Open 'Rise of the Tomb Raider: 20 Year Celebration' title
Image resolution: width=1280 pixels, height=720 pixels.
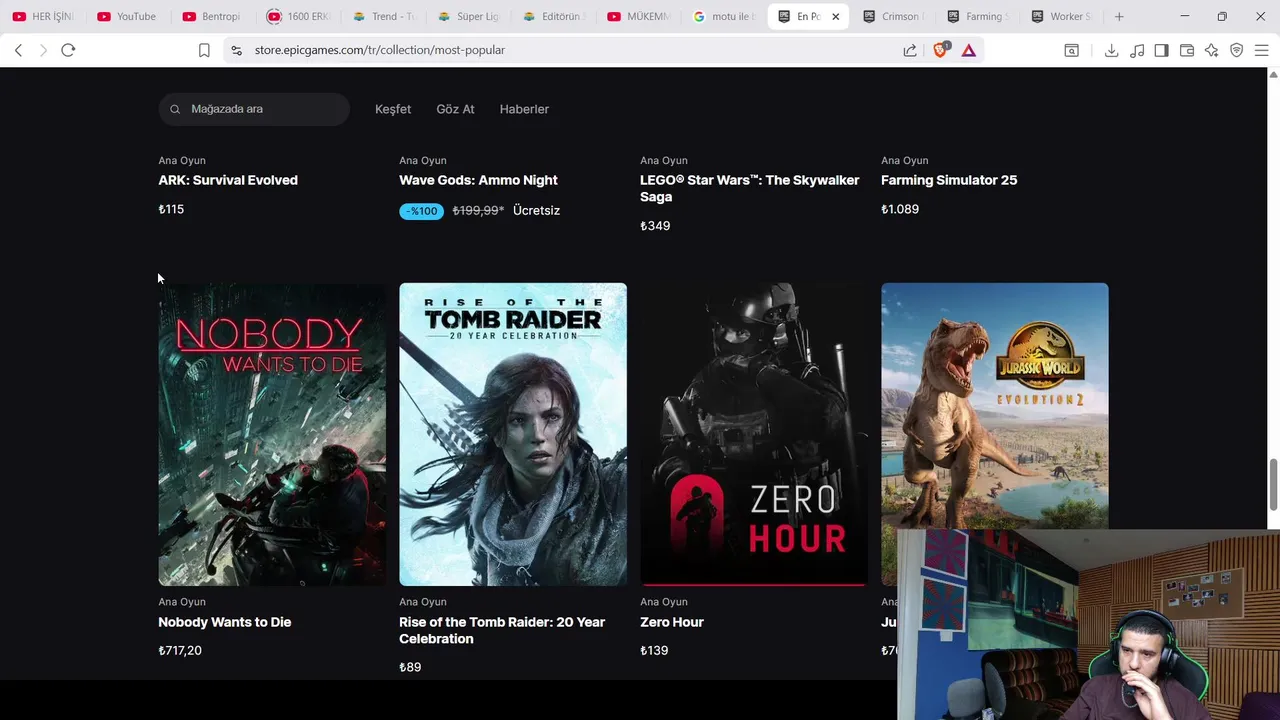(502, 630)
